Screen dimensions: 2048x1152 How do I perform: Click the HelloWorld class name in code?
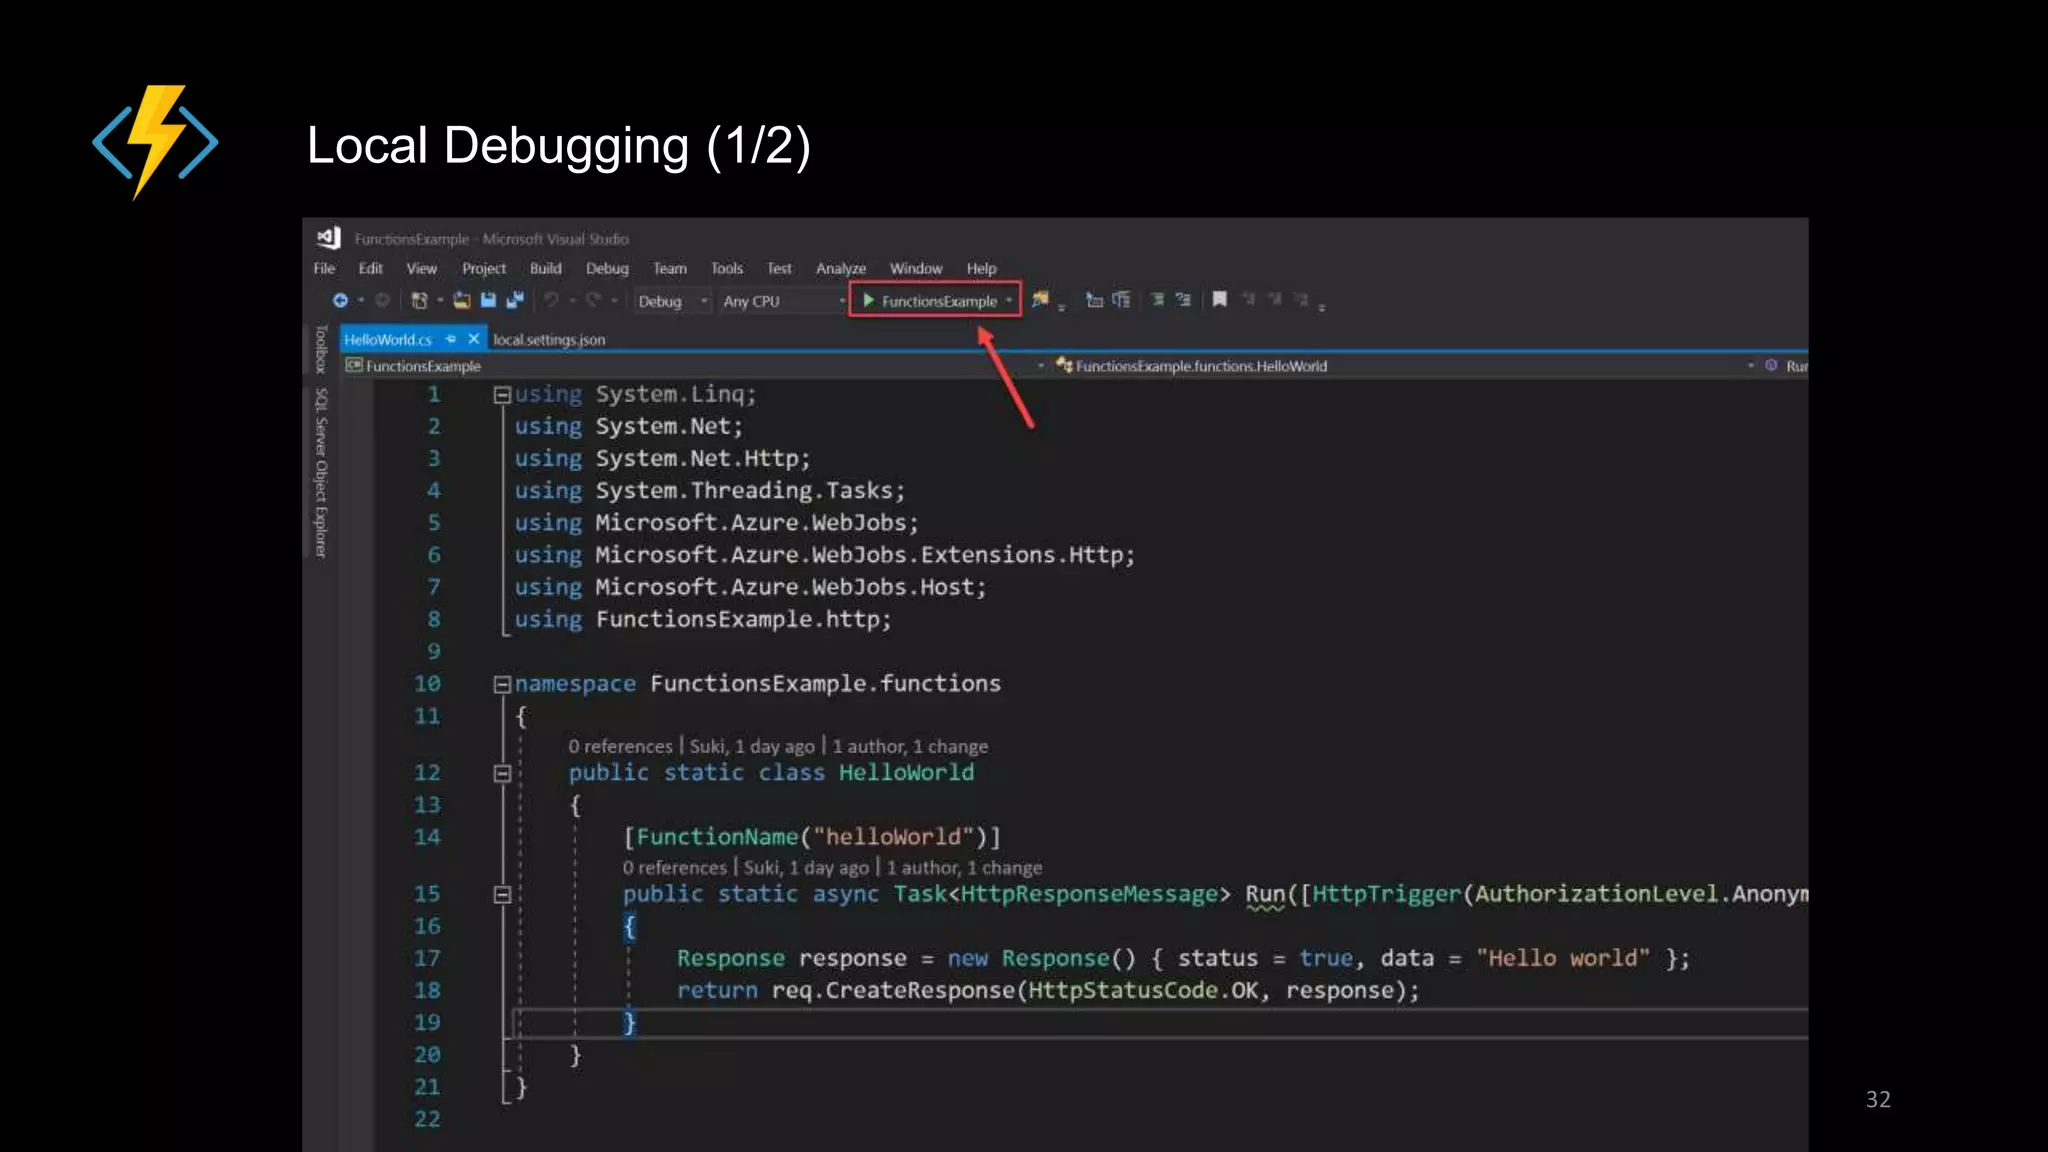click(x=906, y=772)
